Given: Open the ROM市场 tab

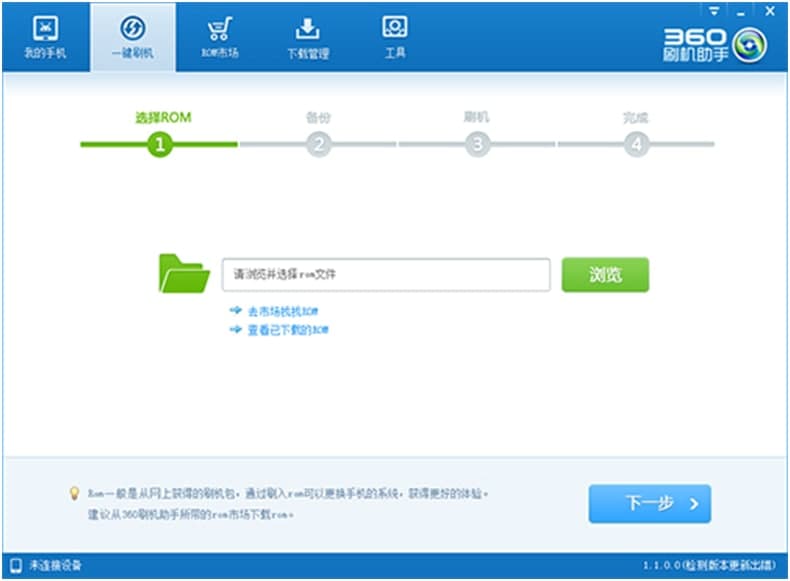Looking at the screenshot, I should tap(220, 37).
